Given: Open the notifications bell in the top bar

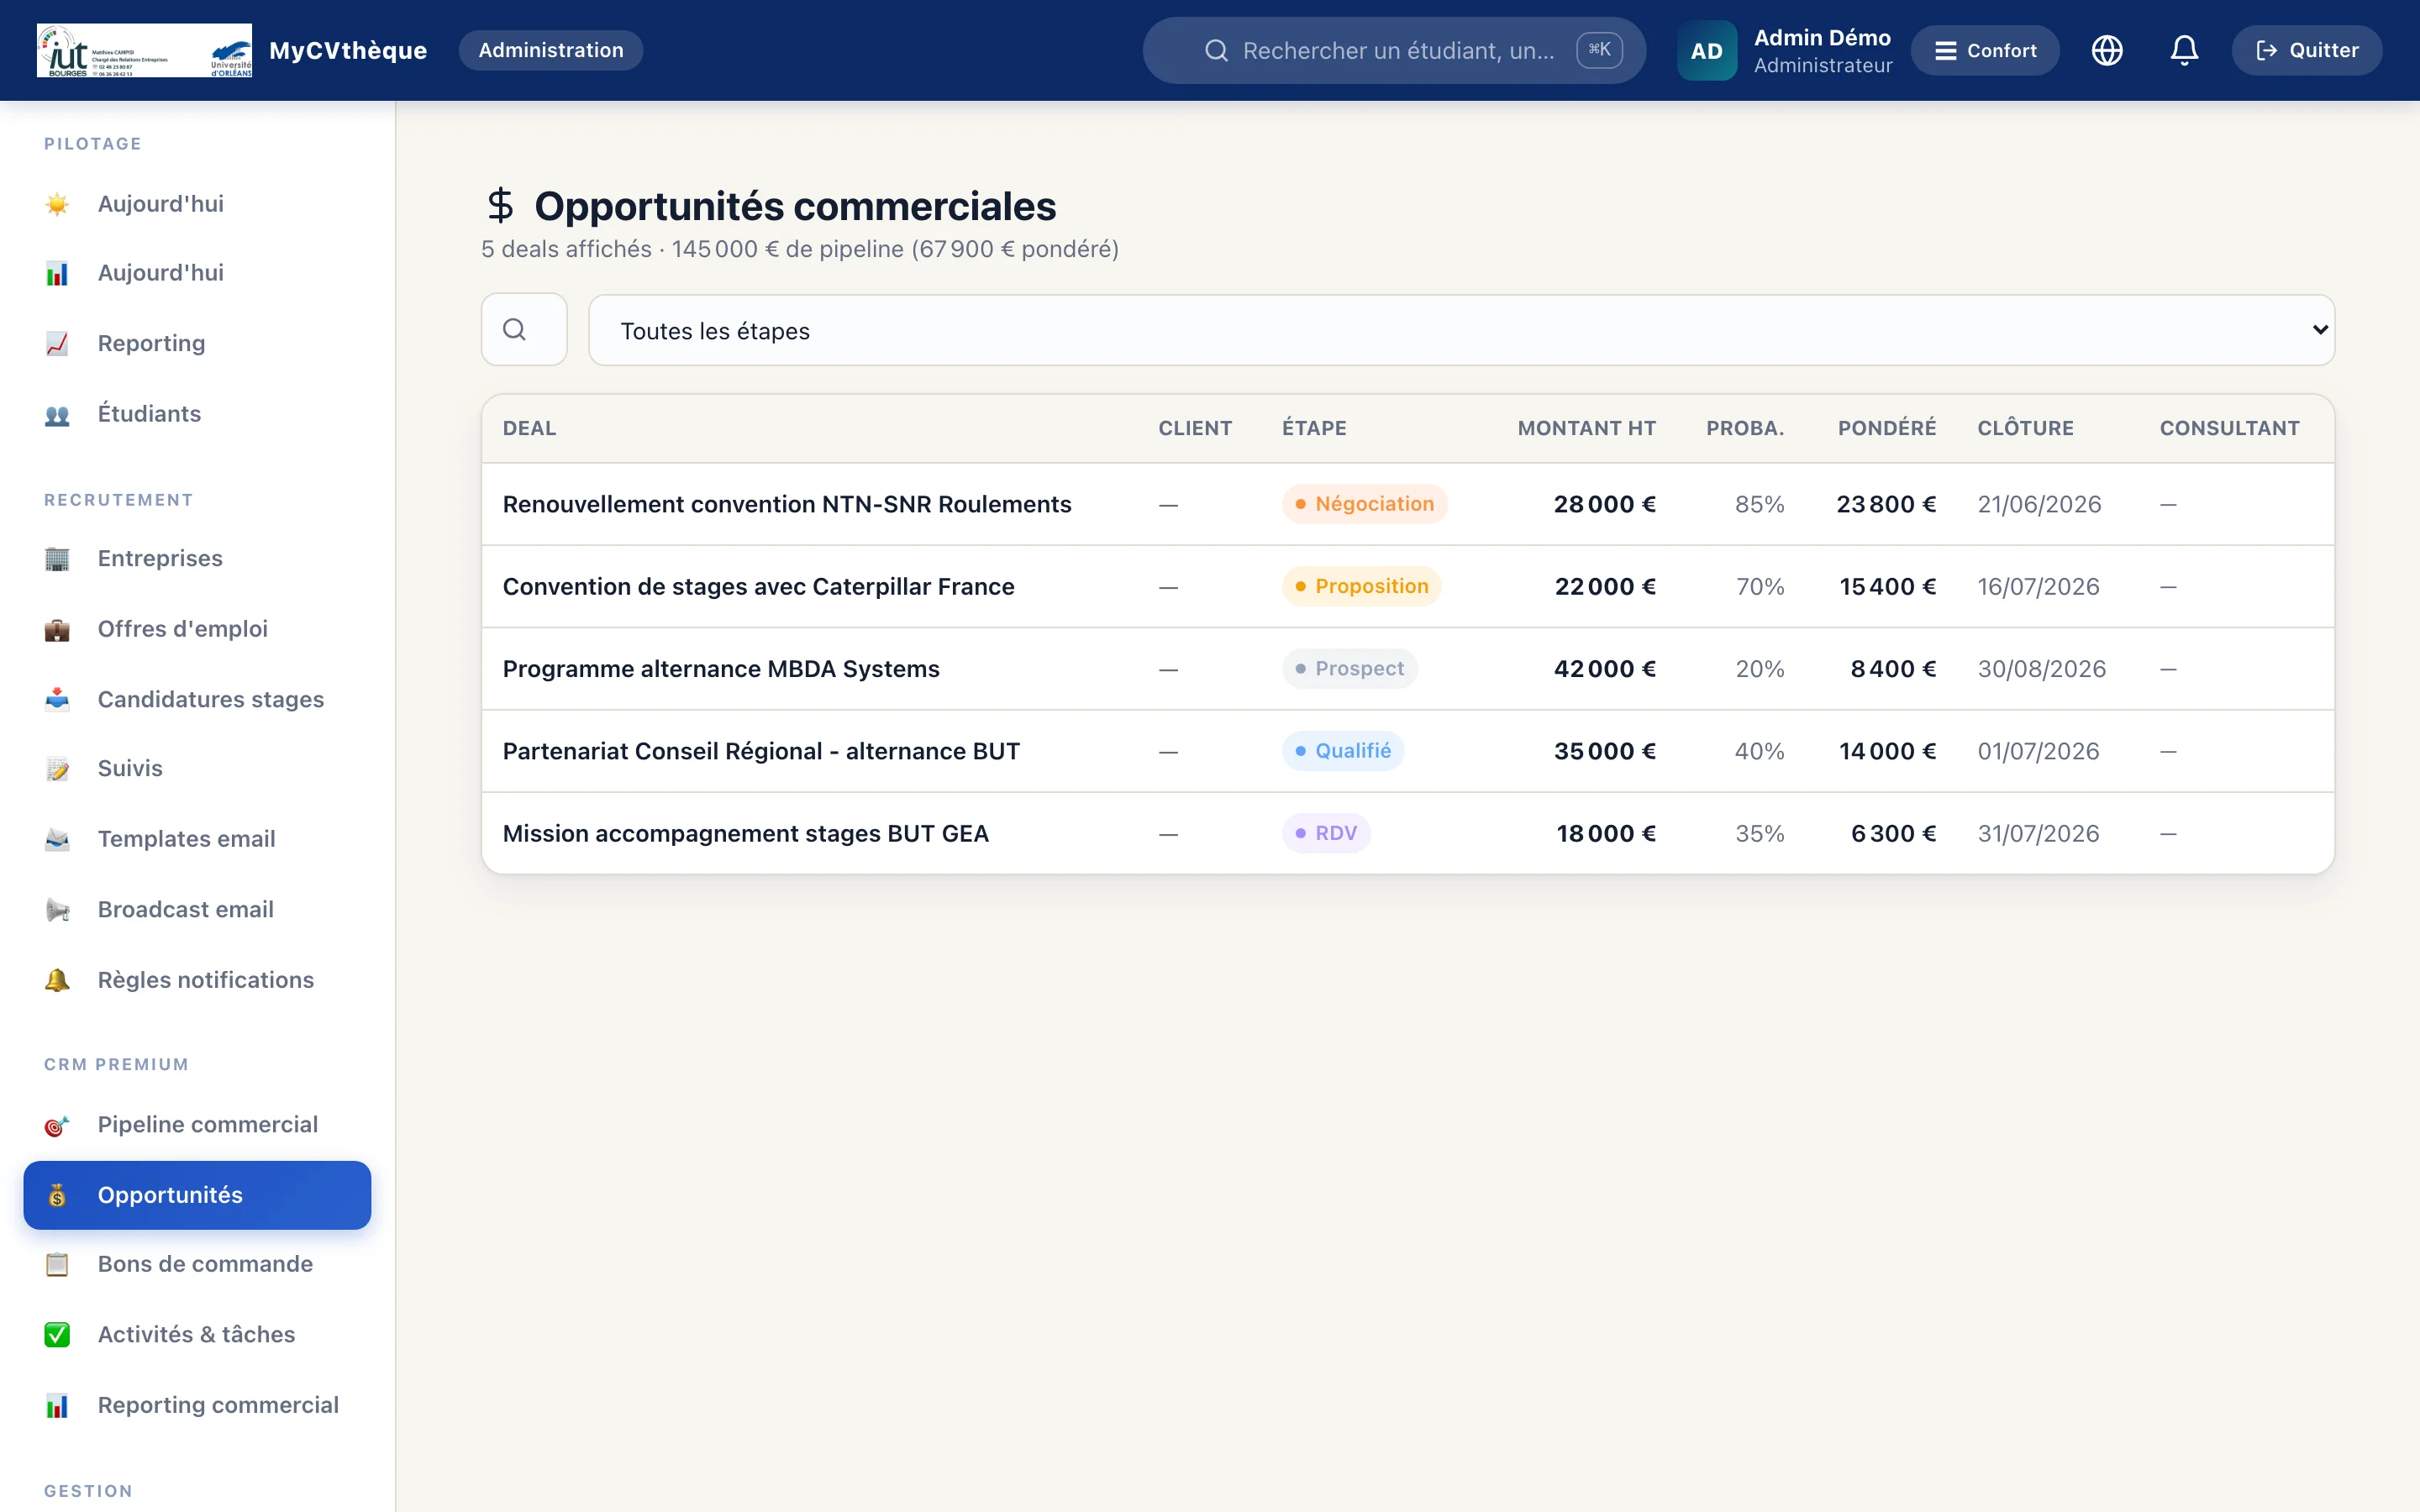Looking at the screenshot, I should pyautogui.click(x=2184, y=50).
